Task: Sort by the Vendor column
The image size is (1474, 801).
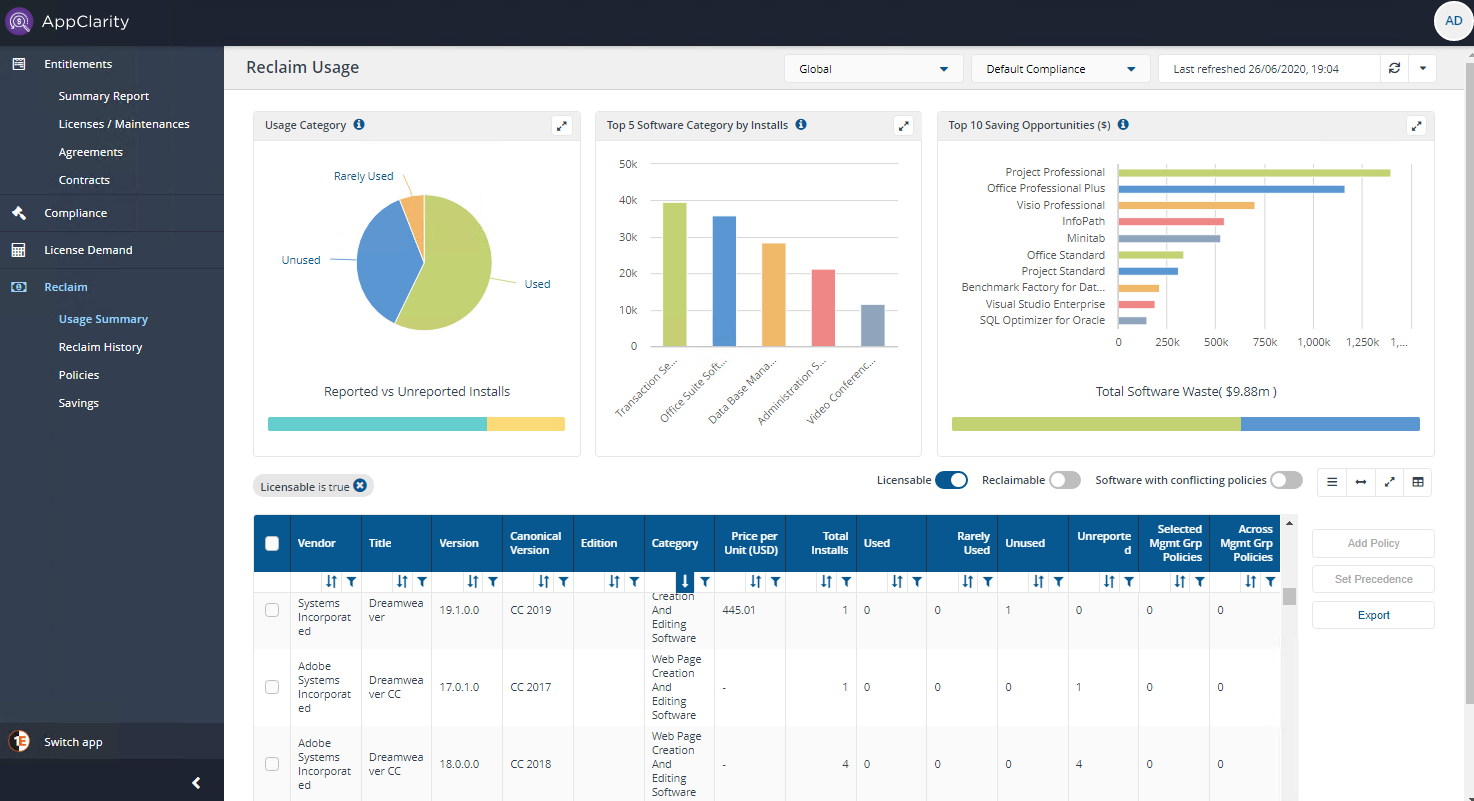Action: [331, 581]
